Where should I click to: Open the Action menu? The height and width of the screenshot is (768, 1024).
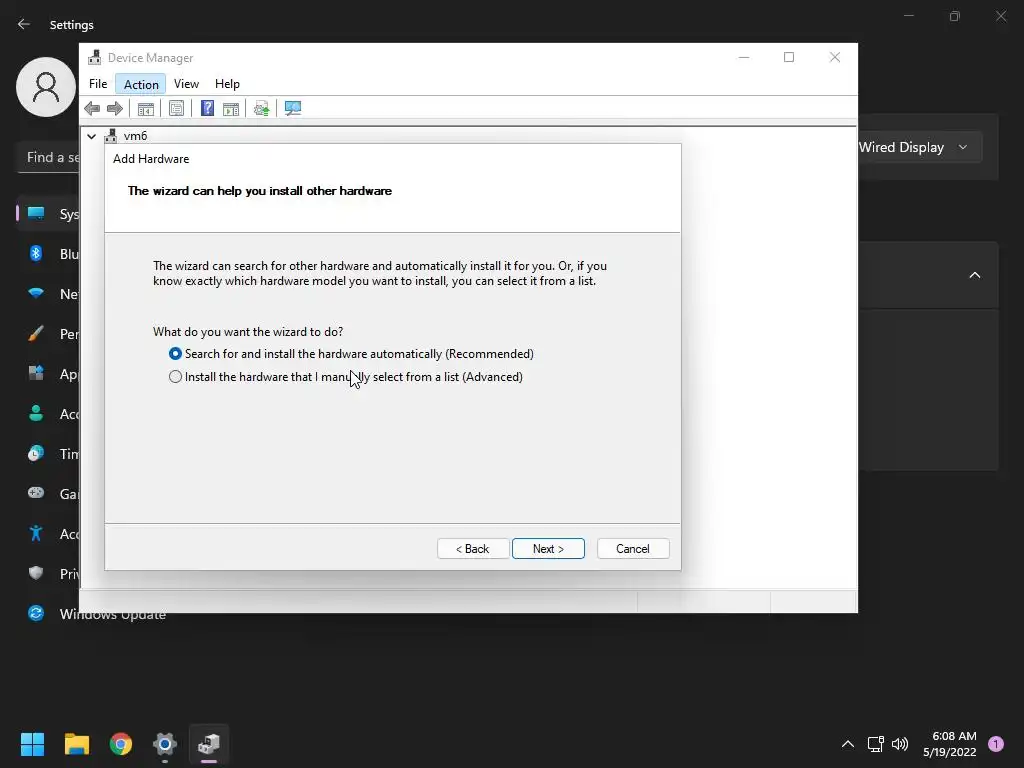coord(141,84)
